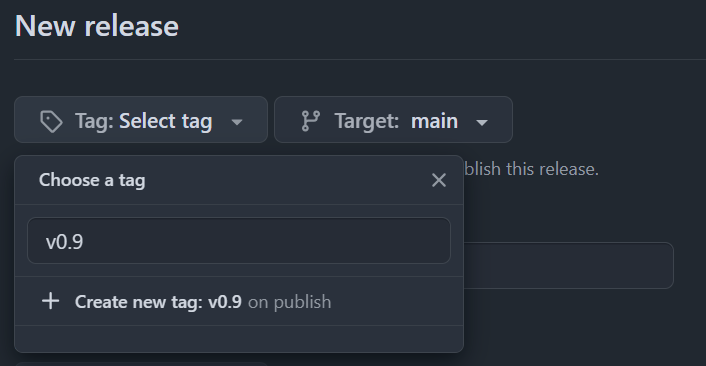This screenshot has width=706, height=366.
Task: Click the empty area below Create new tag option
Action: (x=239, y=339)
